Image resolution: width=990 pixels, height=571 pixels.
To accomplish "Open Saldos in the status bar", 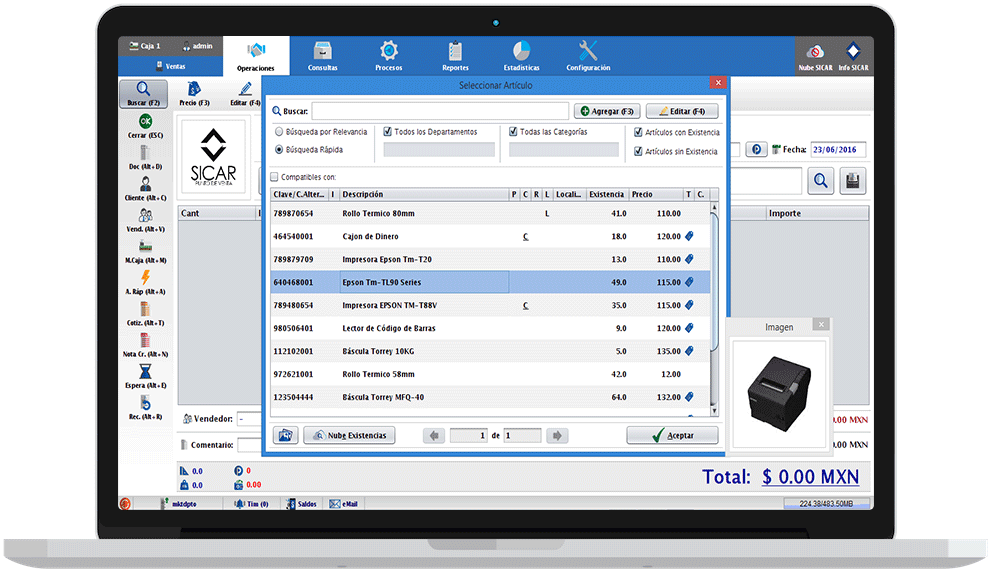I will pos(301,504).
